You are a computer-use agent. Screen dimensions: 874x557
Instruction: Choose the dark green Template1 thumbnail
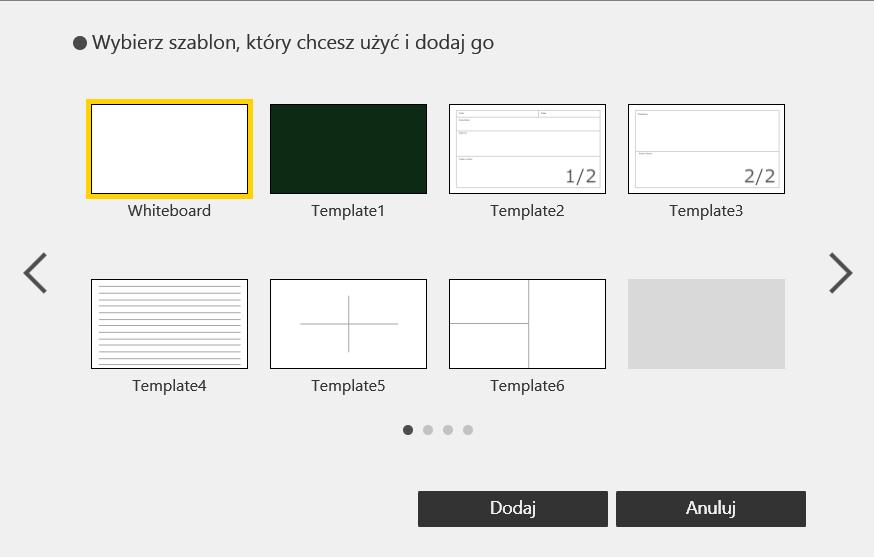(348, 149)
